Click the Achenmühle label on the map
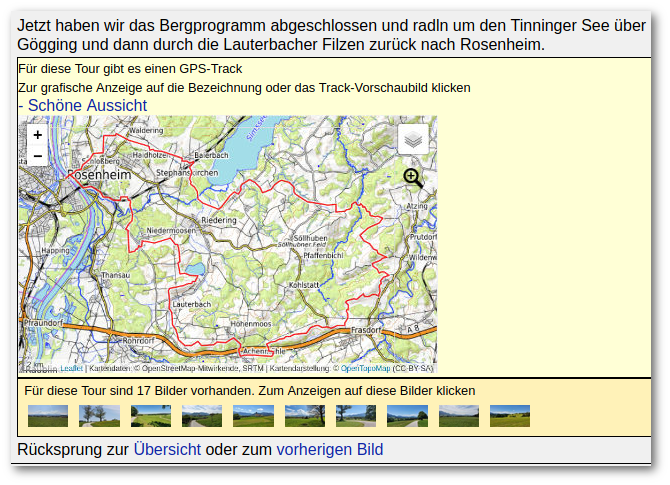 coord(264,351)
